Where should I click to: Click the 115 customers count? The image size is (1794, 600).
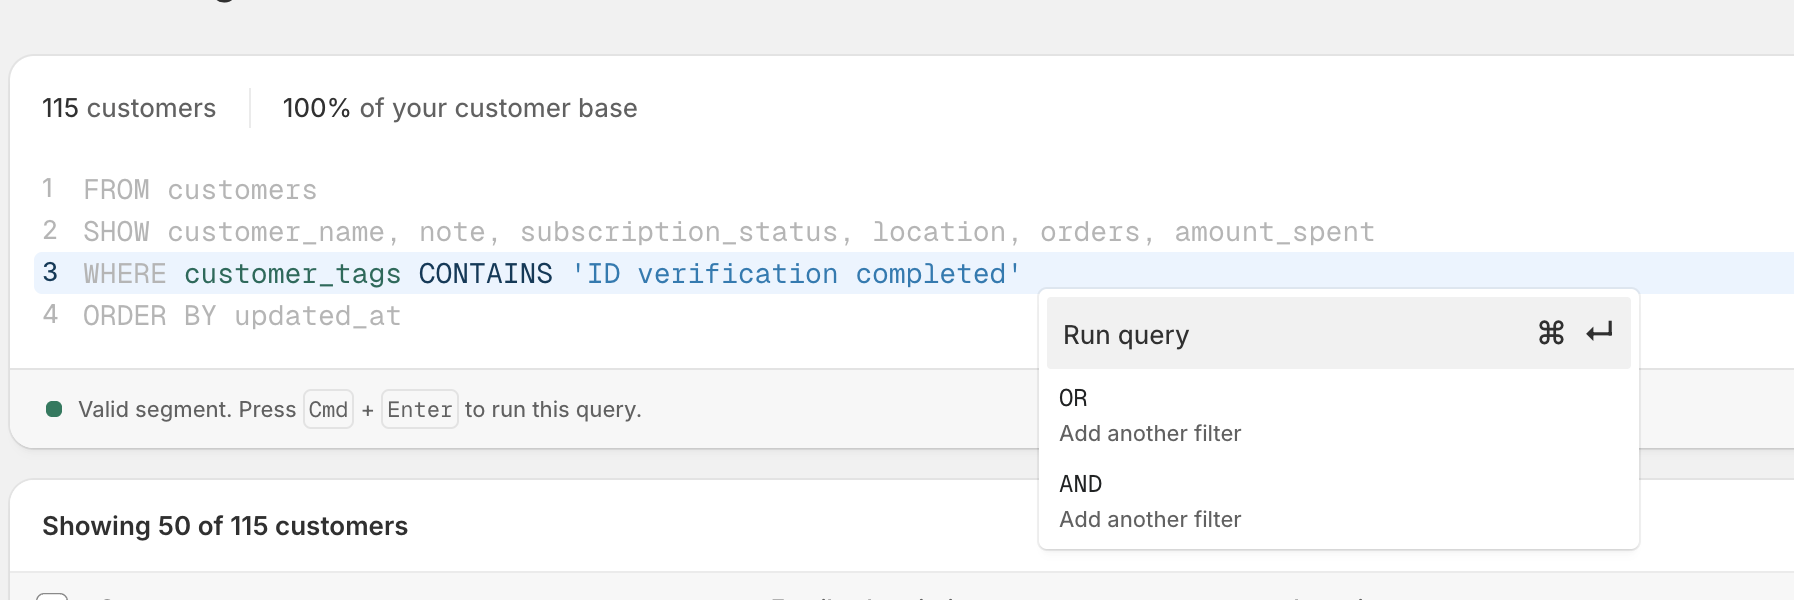point(129,108)
